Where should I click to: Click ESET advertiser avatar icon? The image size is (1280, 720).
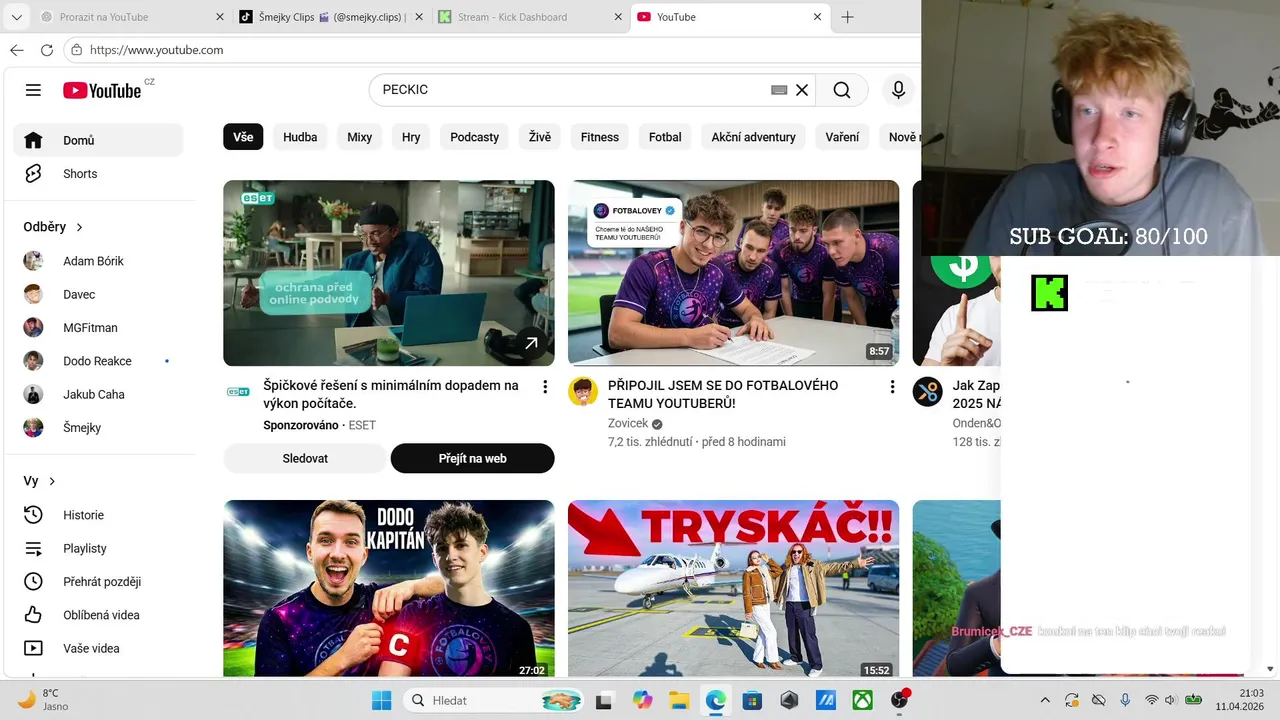[x=238, y=392]
